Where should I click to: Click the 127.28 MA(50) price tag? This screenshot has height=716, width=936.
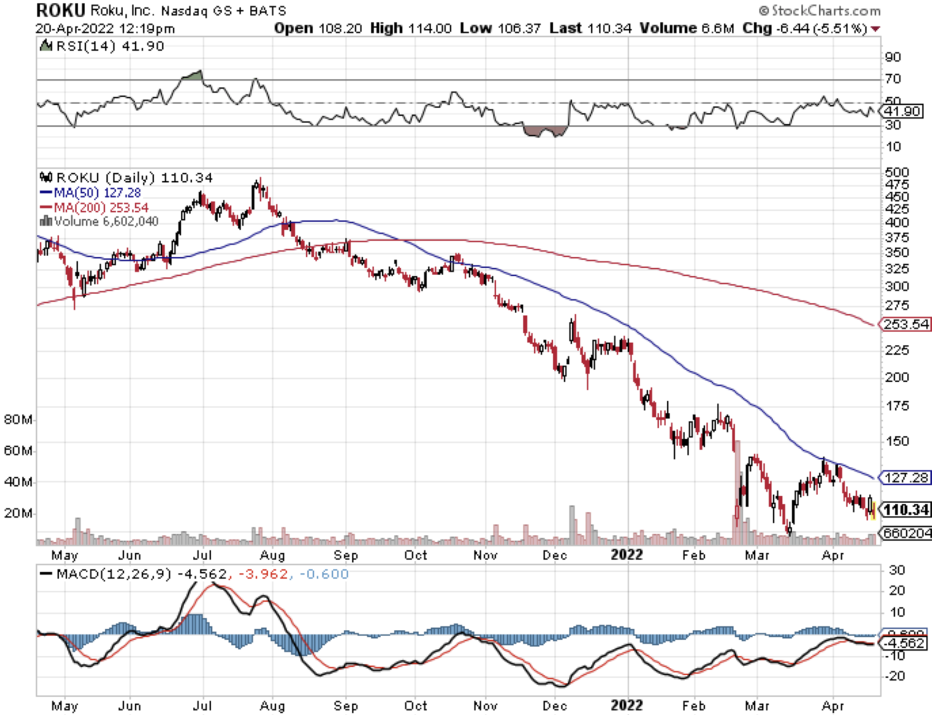[905, 476]
